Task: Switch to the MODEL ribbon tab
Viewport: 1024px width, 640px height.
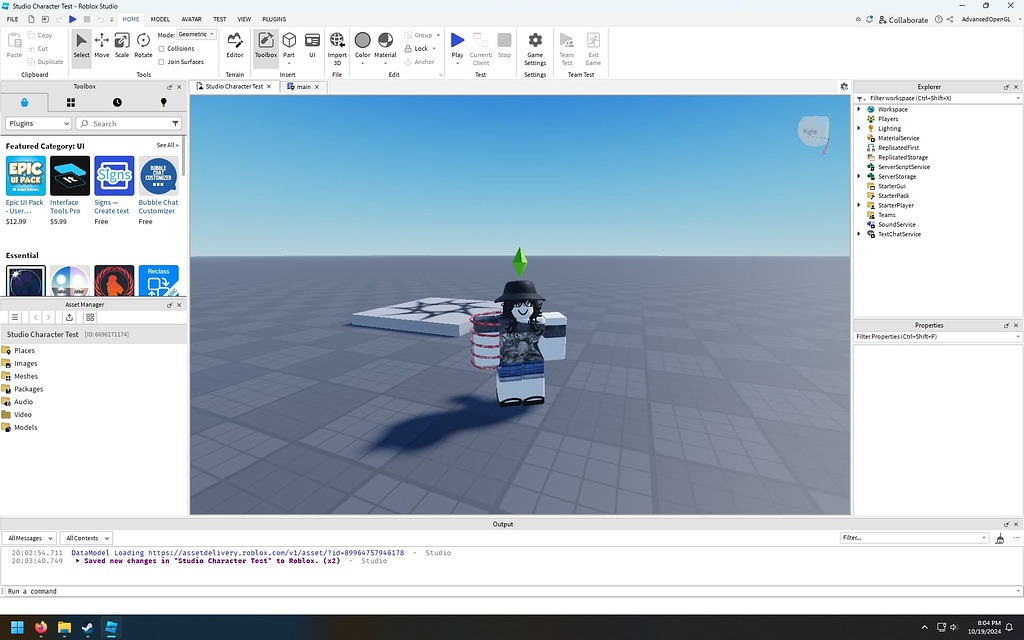Action: (160, 18)
